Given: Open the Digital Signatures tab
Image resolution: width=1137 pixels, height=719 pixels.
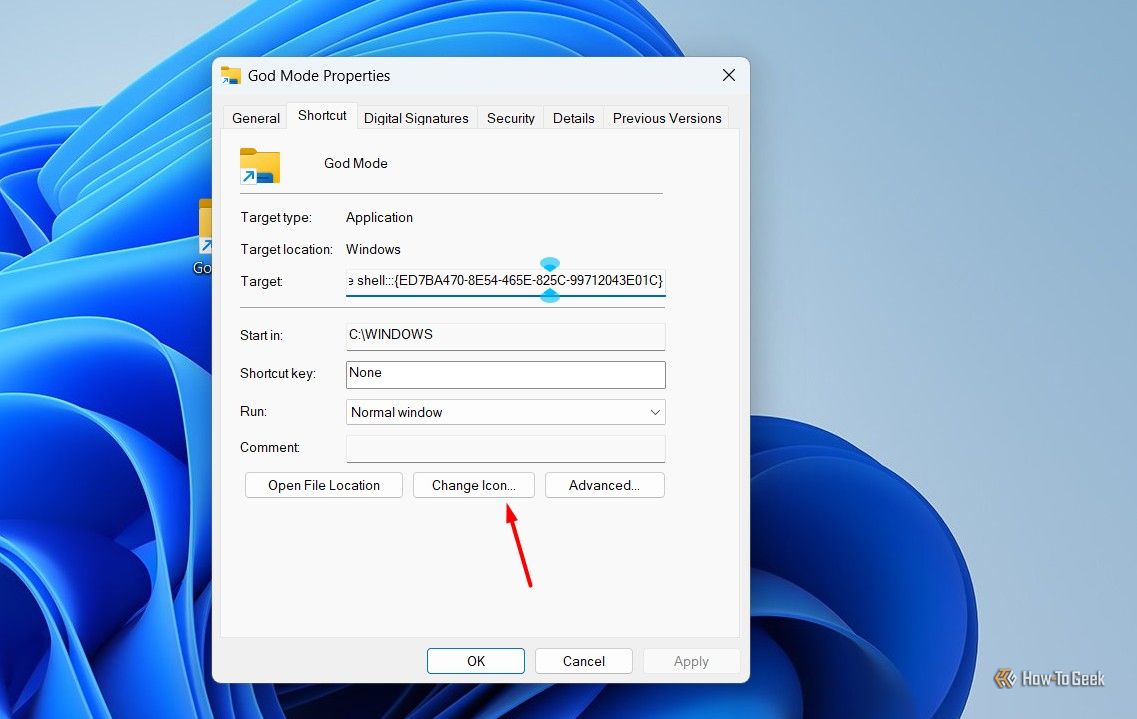Looking at the screenshot, I should (416, 118).
